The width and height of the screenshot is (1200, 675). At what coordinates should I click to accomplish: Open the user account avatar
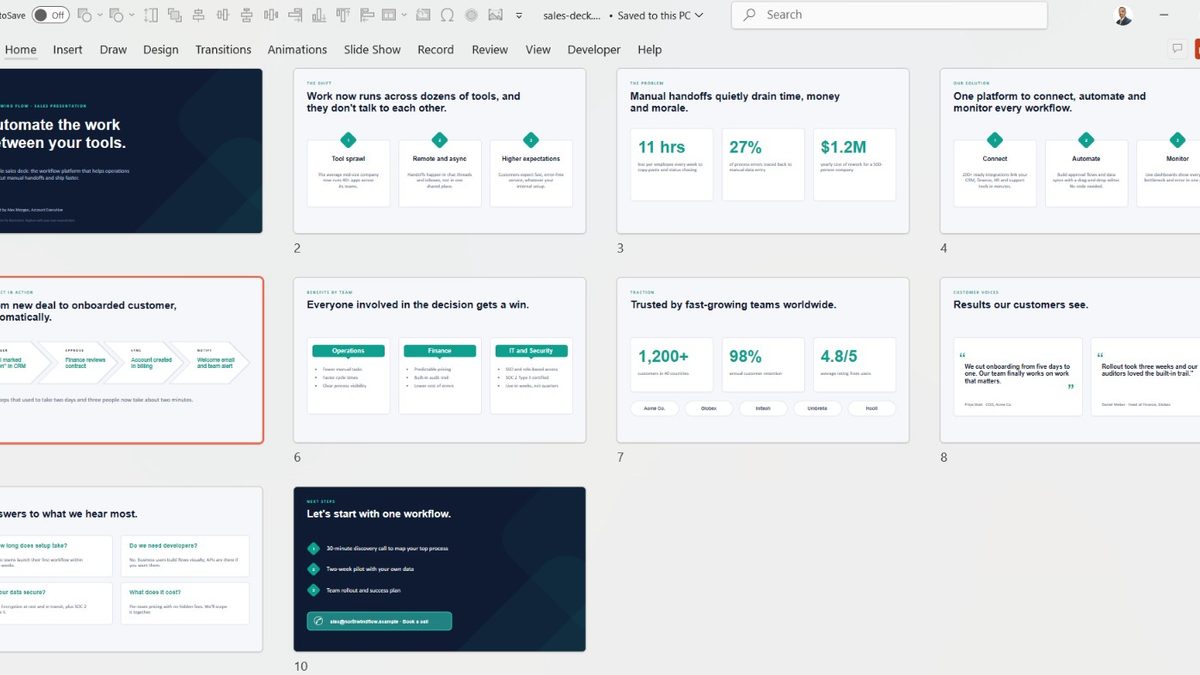tap(1124, 15)
